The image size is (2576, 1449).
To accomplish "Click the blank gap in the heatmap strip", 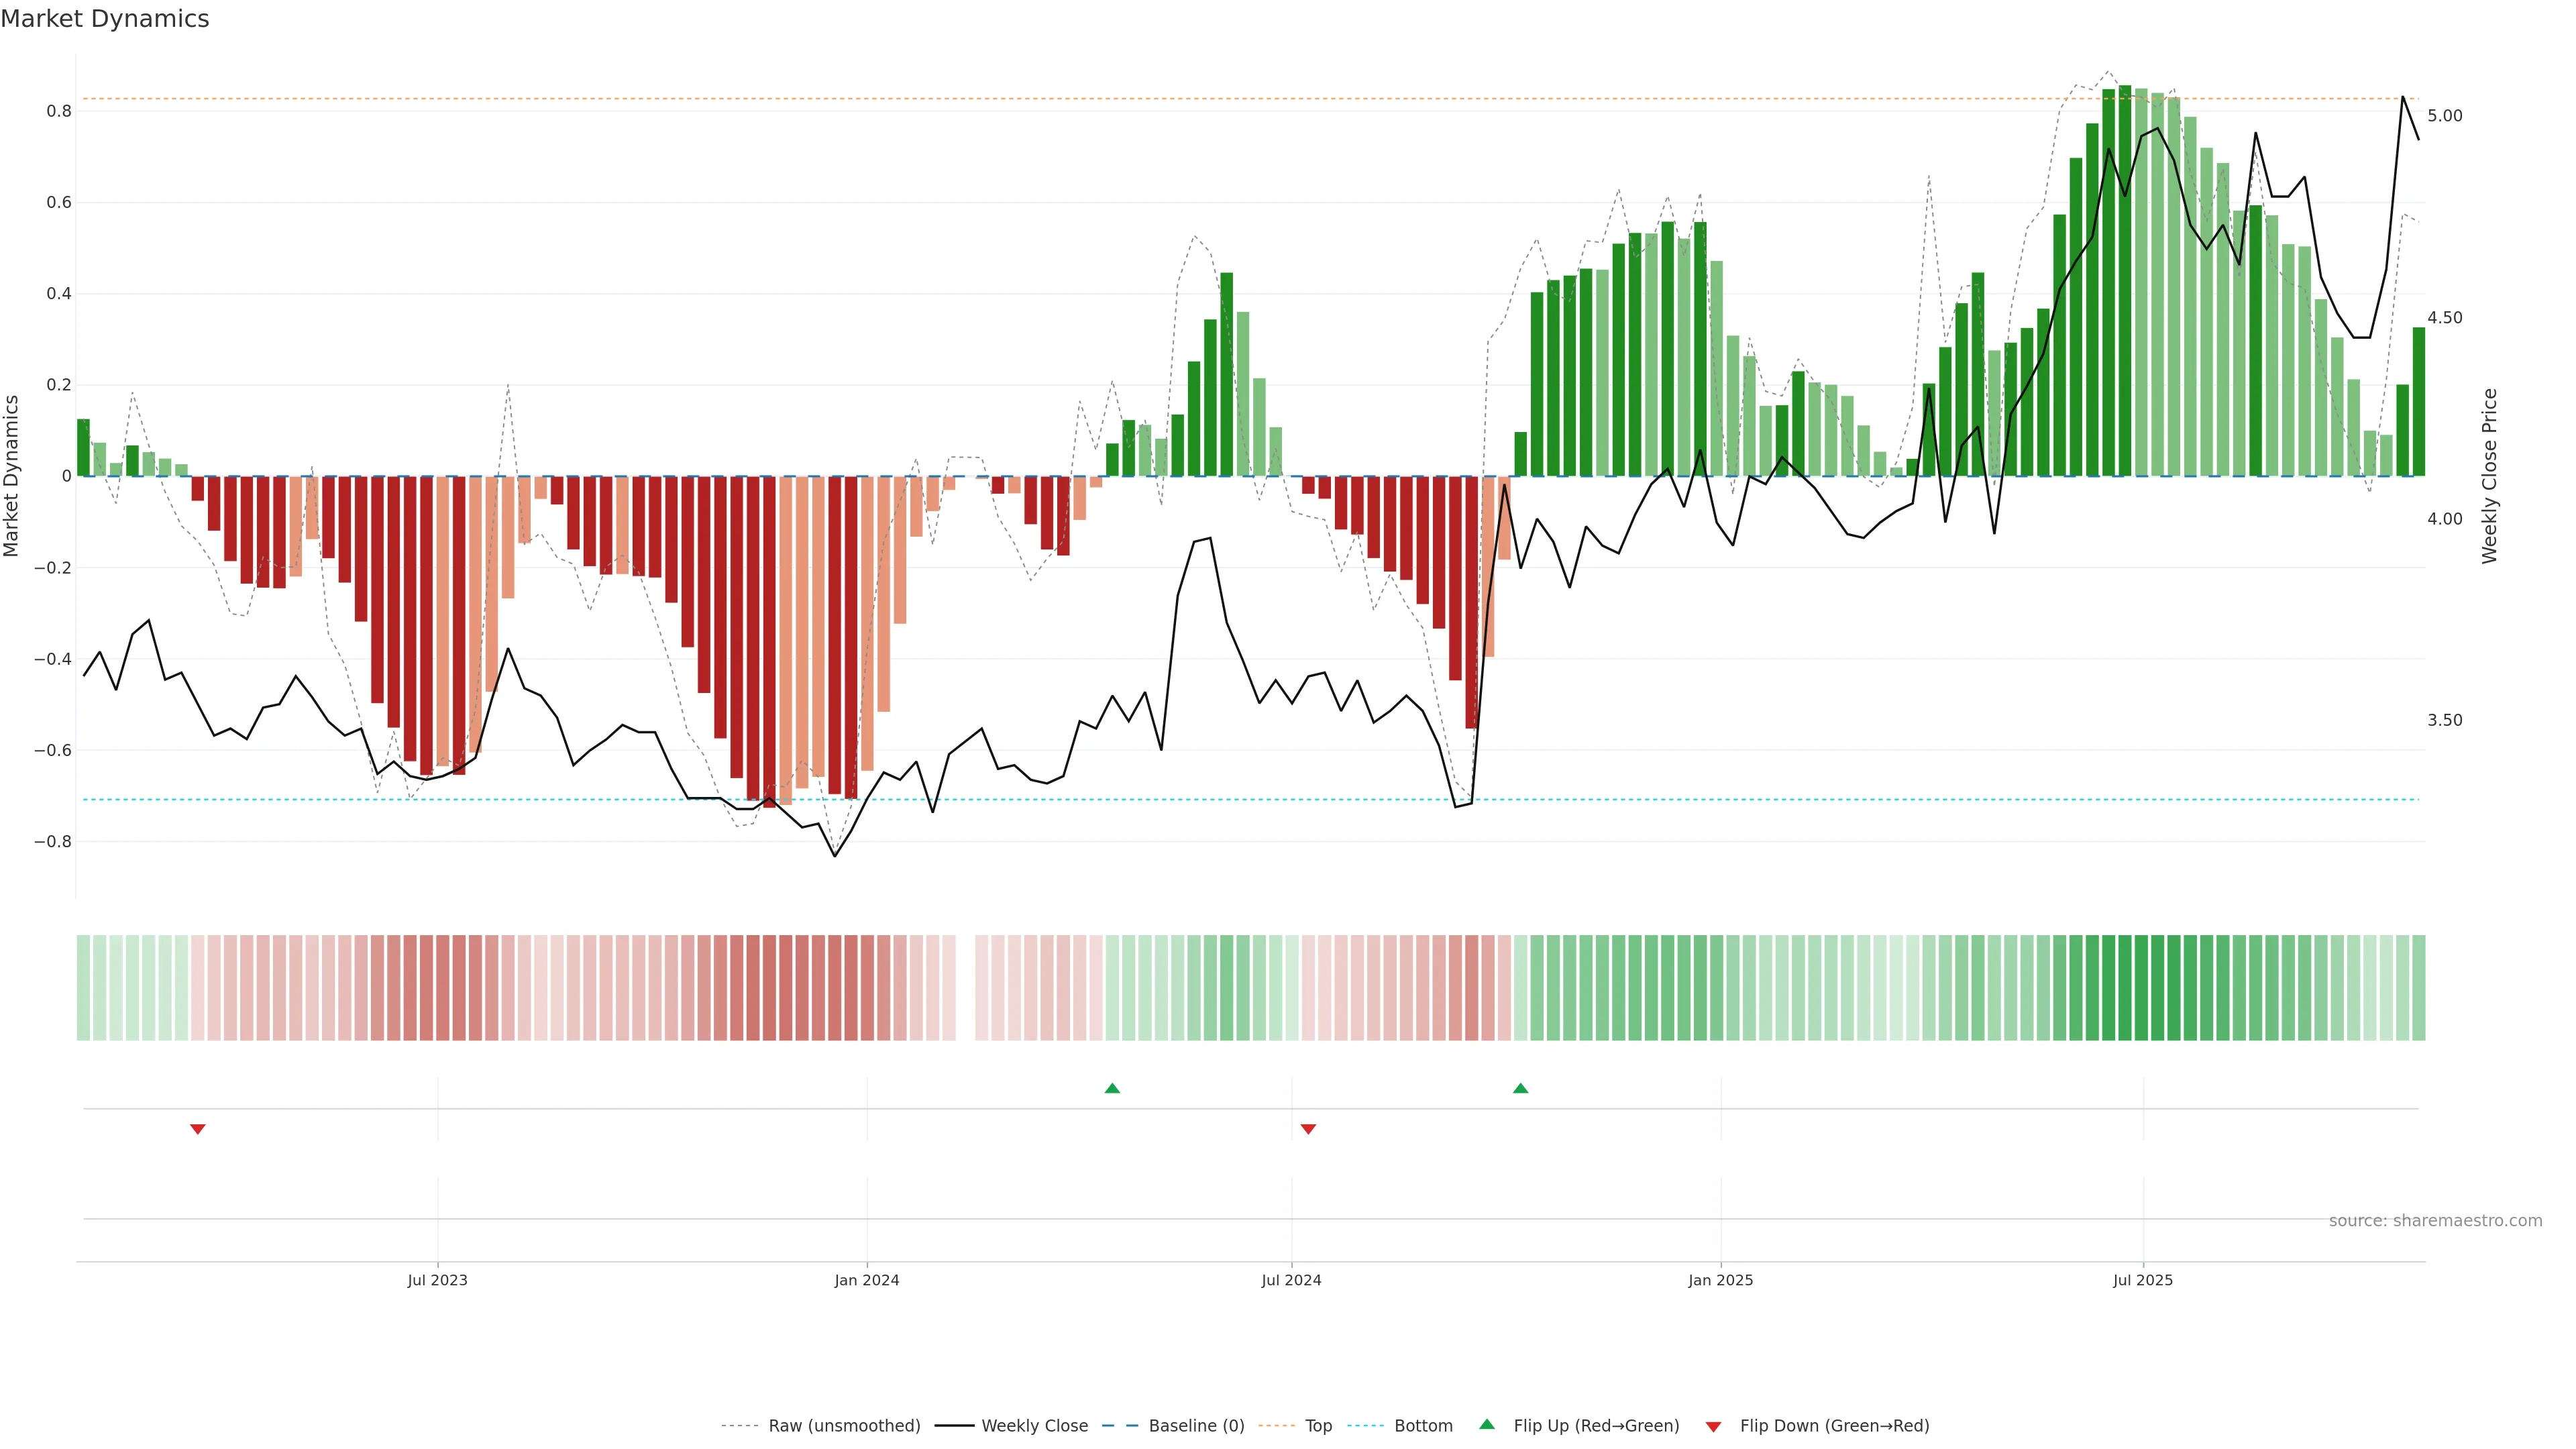I will (x=965, y=988).
